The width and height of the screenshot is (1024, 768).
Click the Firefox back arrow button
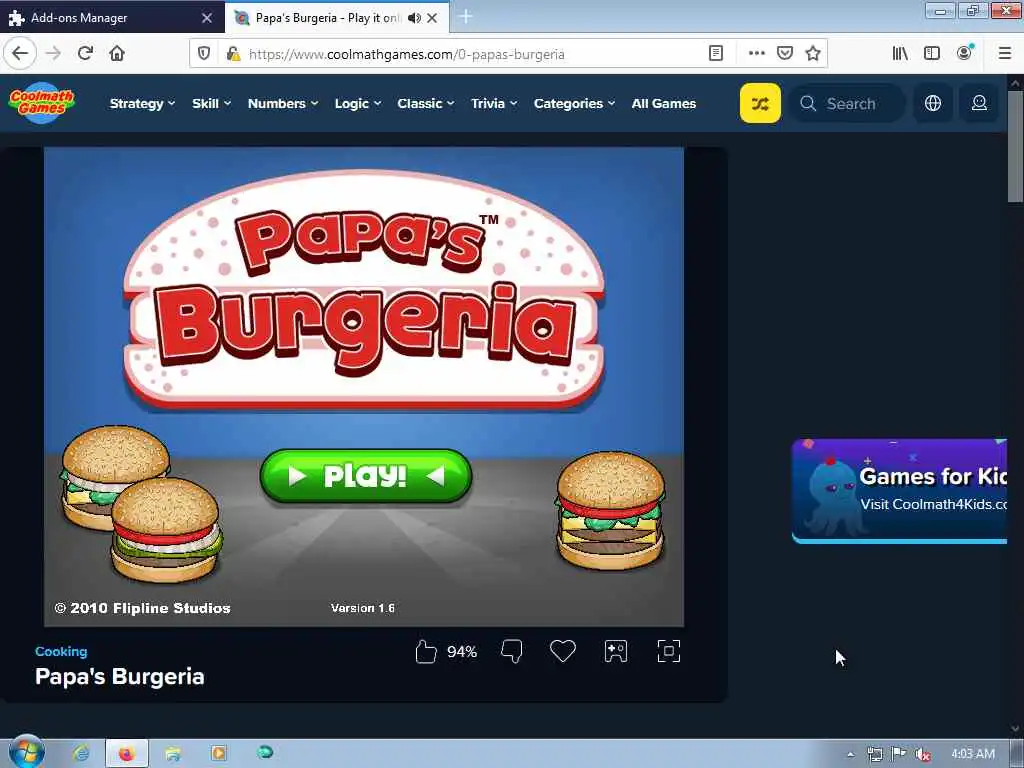click(x=20, y=53)
